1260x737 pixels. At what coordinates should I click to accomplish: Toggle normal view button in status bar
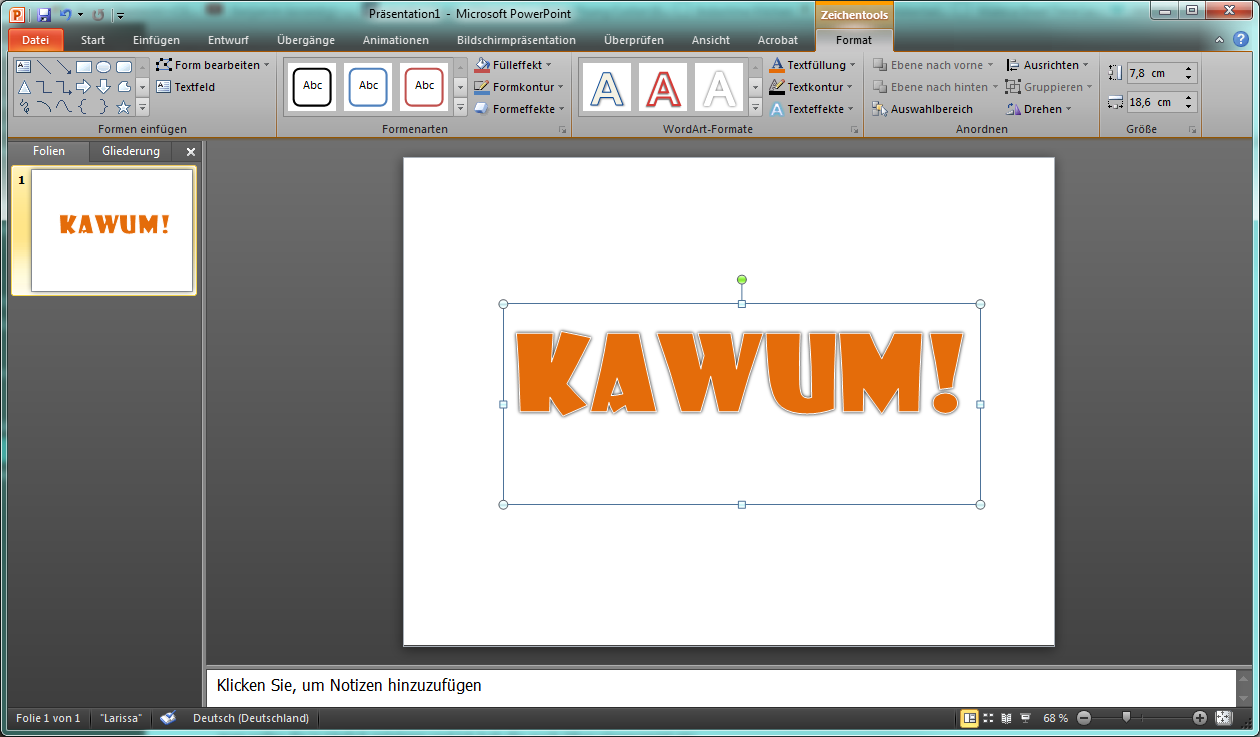click(x=969, y=718)
